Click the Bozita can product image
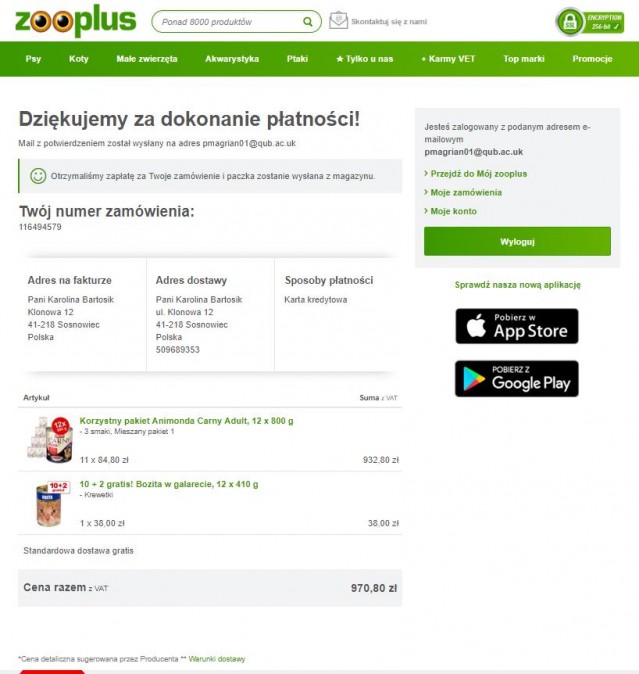This screenshot has height=674, width=639. [51, 504]
